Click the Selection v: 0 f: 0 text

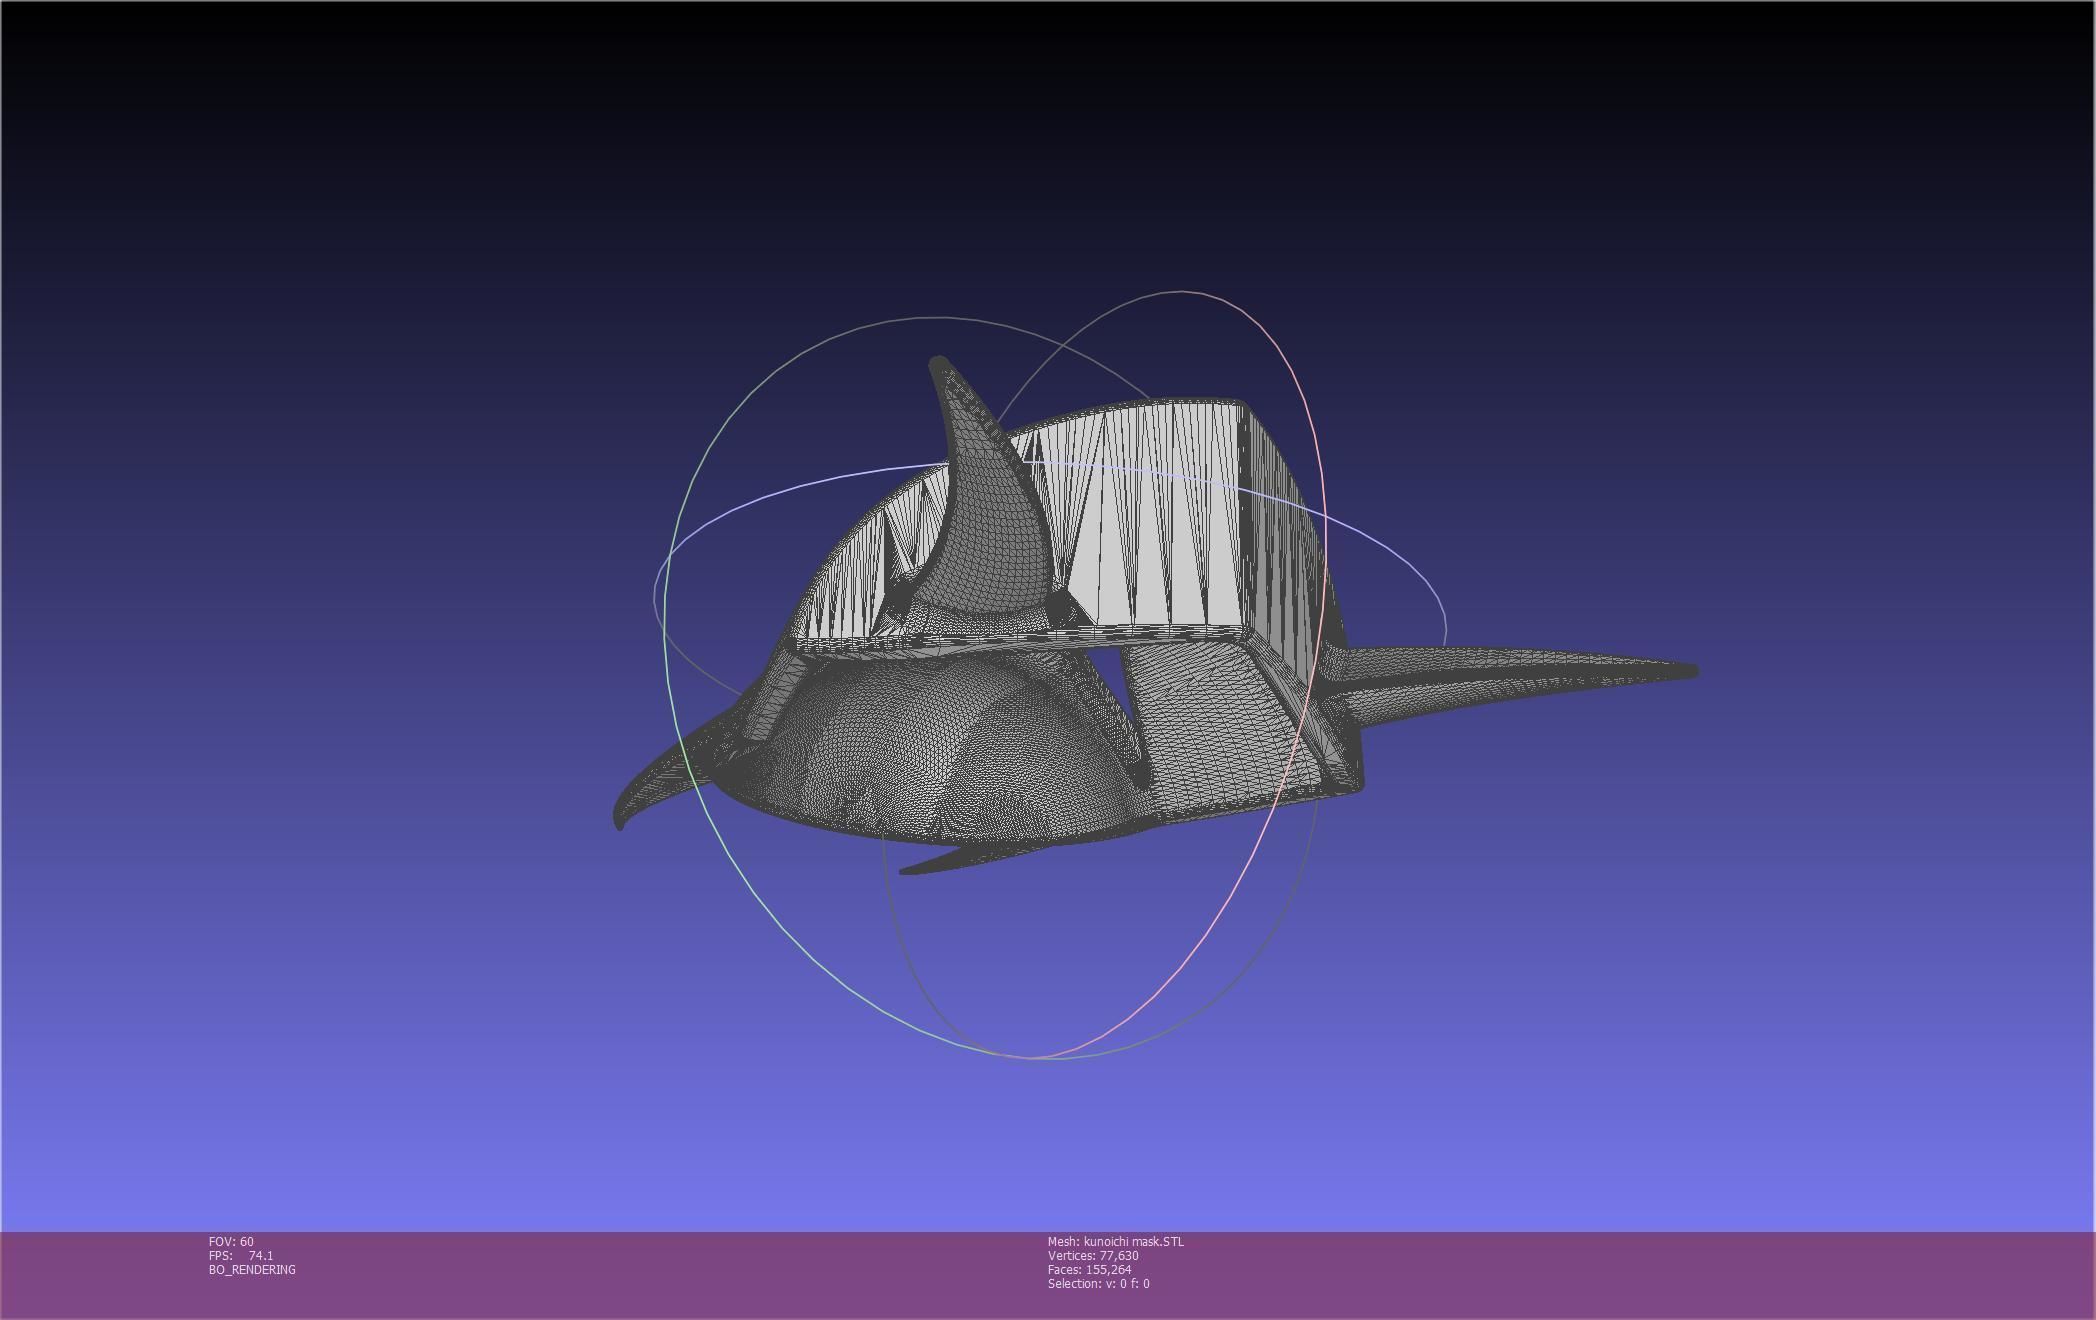pos(1098,1284)
